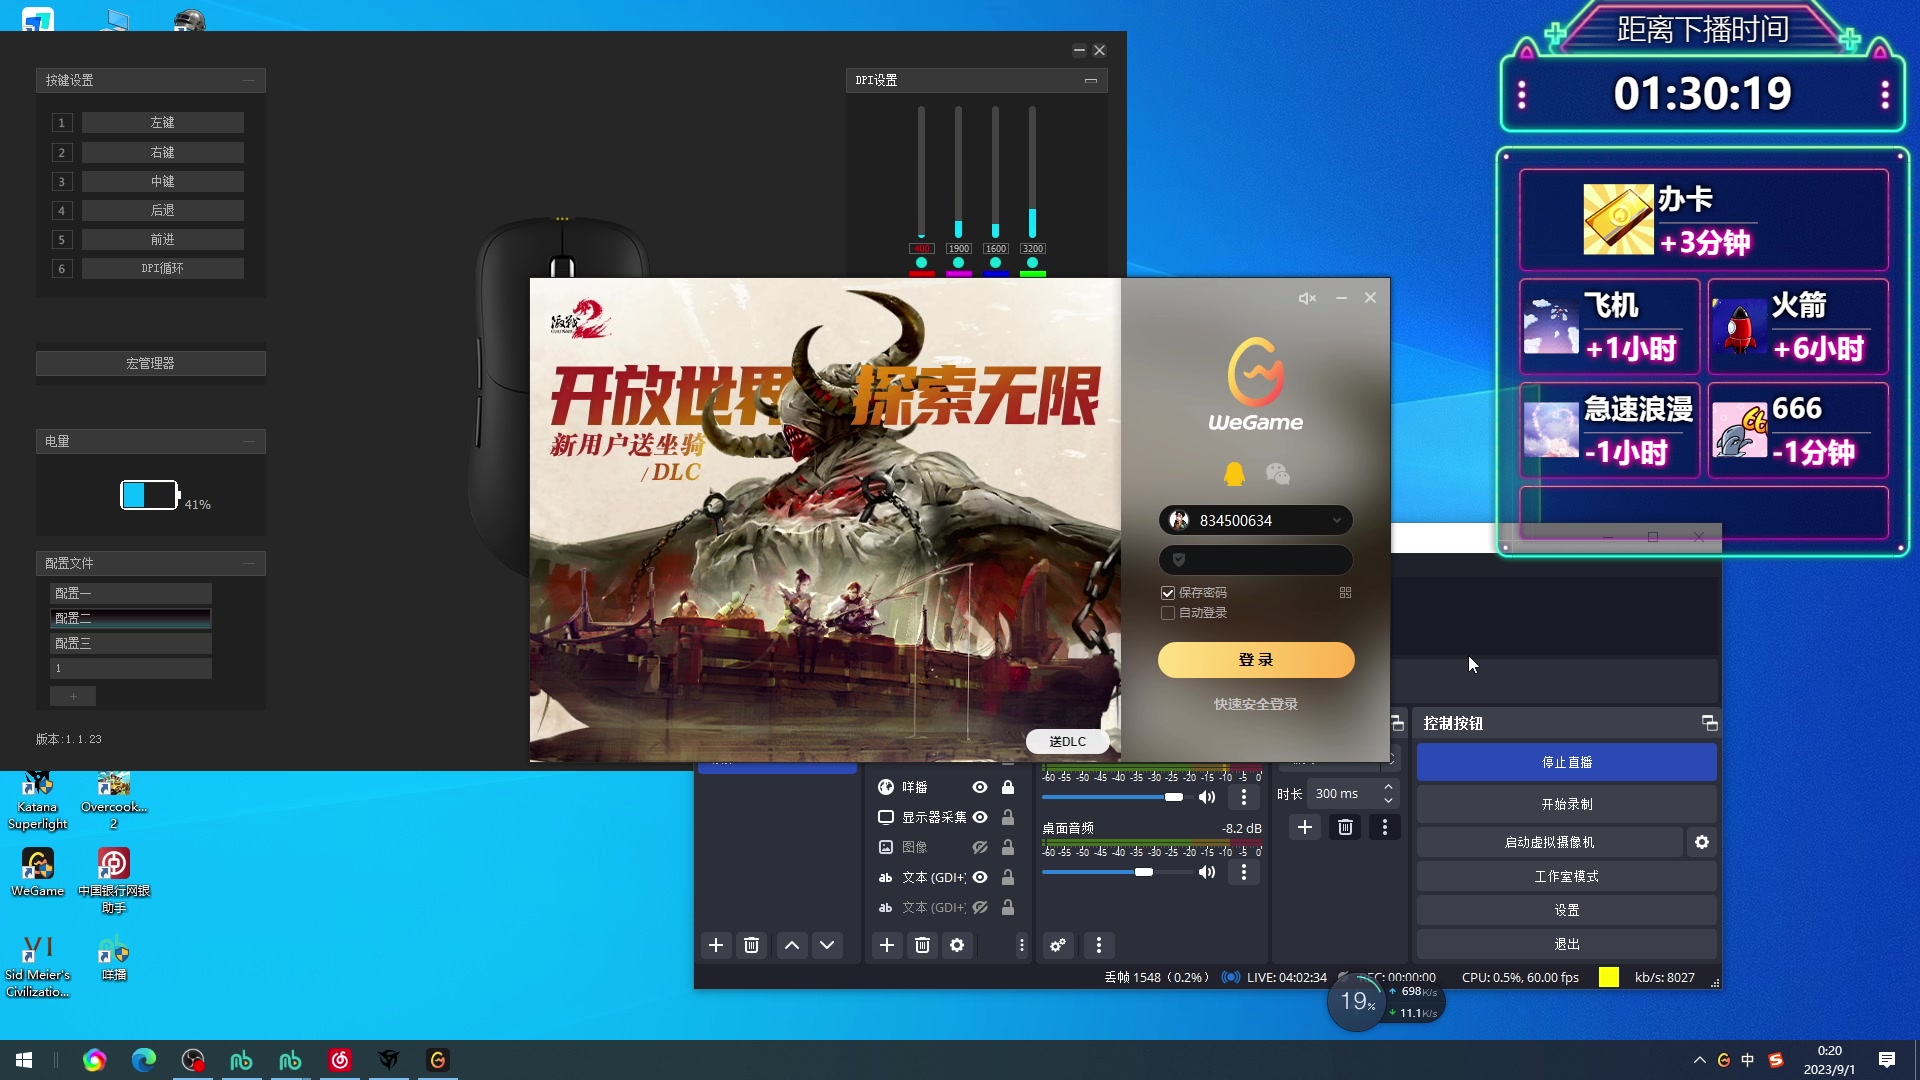Focus the WeGame password field

1256,560
